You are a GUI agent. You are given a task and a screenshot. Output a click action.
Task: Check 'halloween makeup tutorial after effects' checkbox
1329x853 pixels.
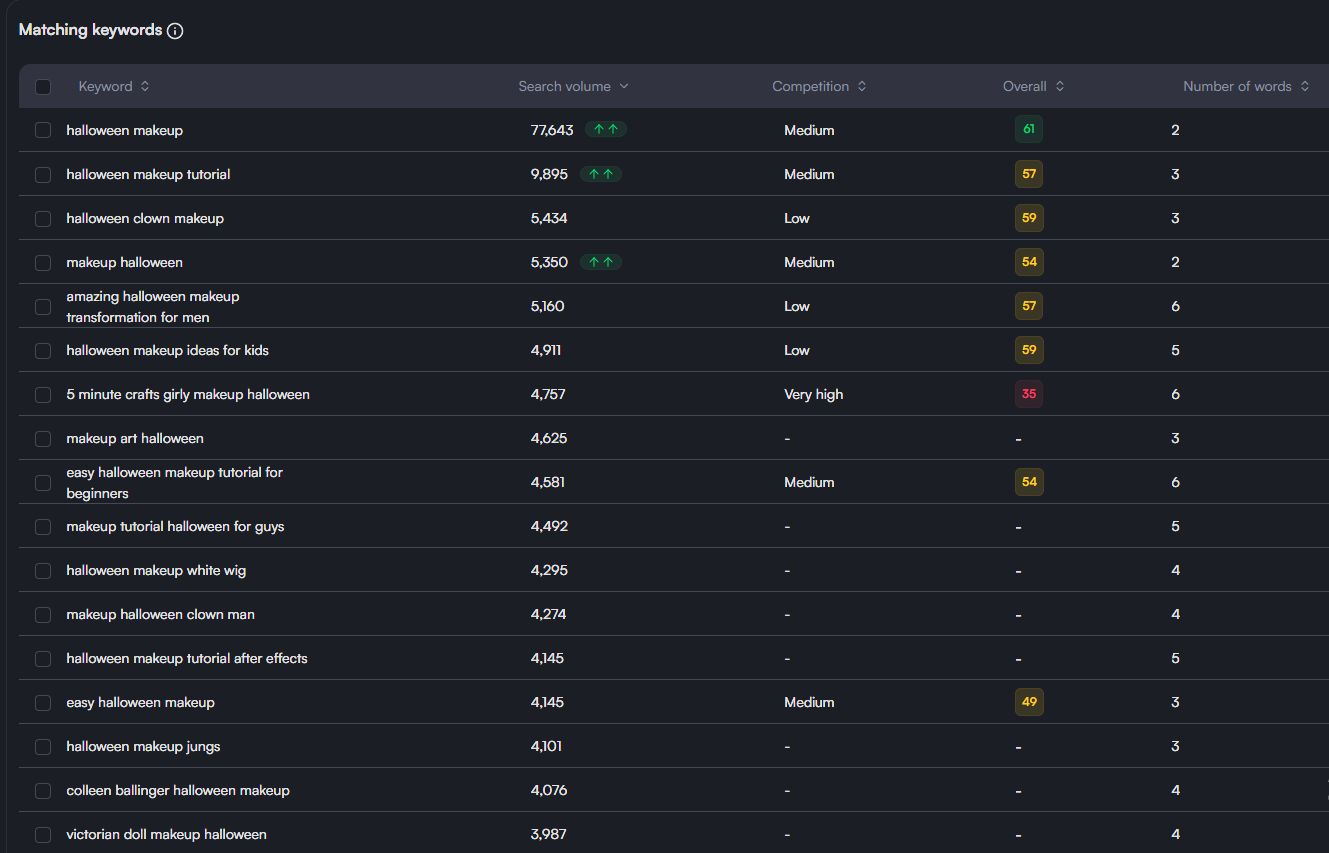point(43,659)
